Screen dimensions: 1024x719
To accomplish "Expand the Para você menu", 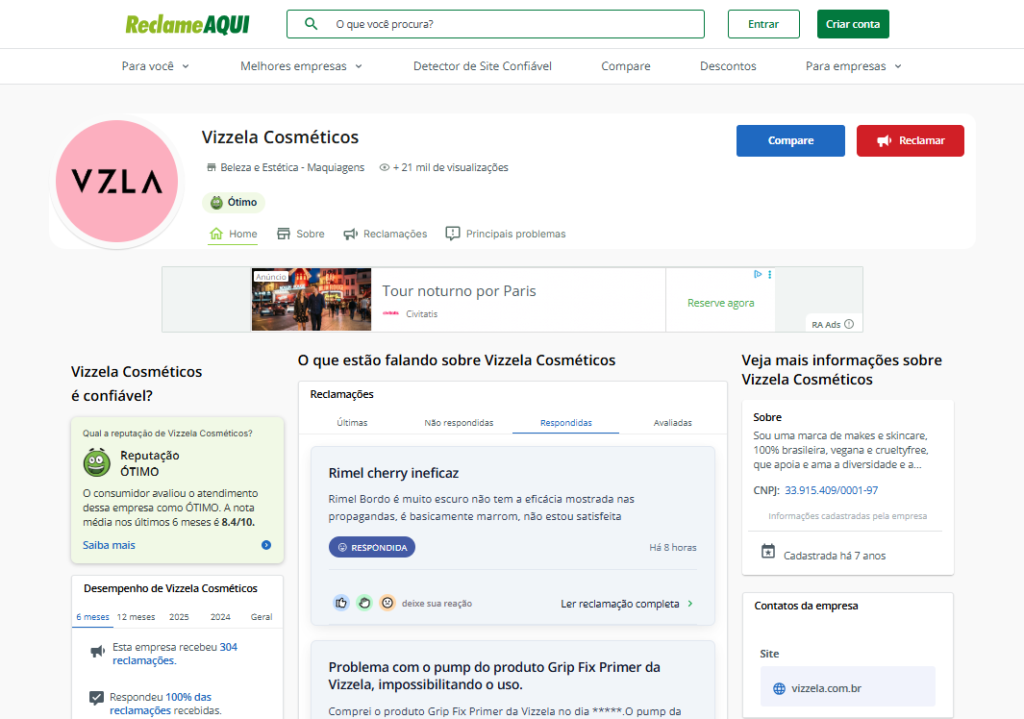I will pyautogui.click(x=155, y=66).
